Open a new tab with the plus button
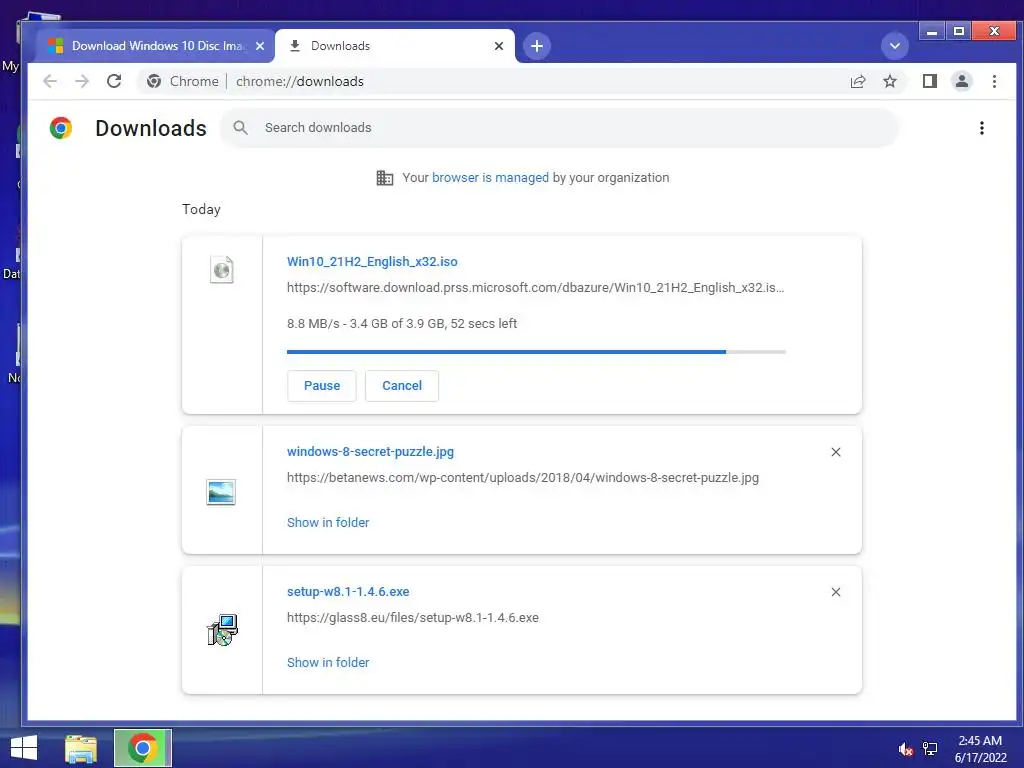 [x=537, y=46]
